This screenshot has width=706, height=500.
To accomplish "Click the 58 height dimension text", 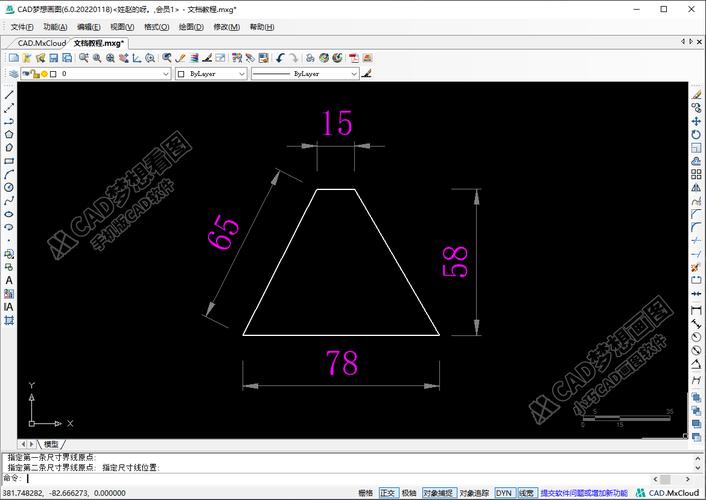I will pyautogui.click(x=455, y=261).
